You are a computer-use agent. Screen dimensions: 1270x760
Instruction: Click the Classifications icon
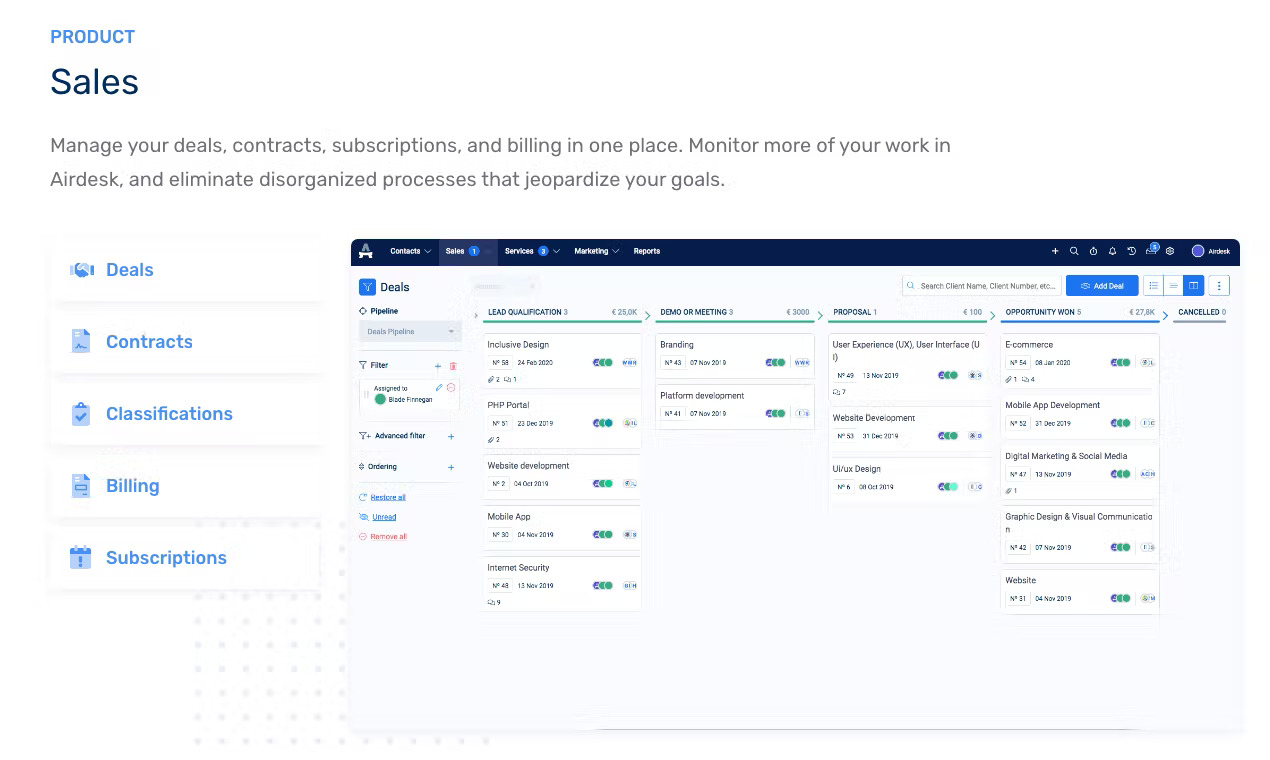click(81, 413)
